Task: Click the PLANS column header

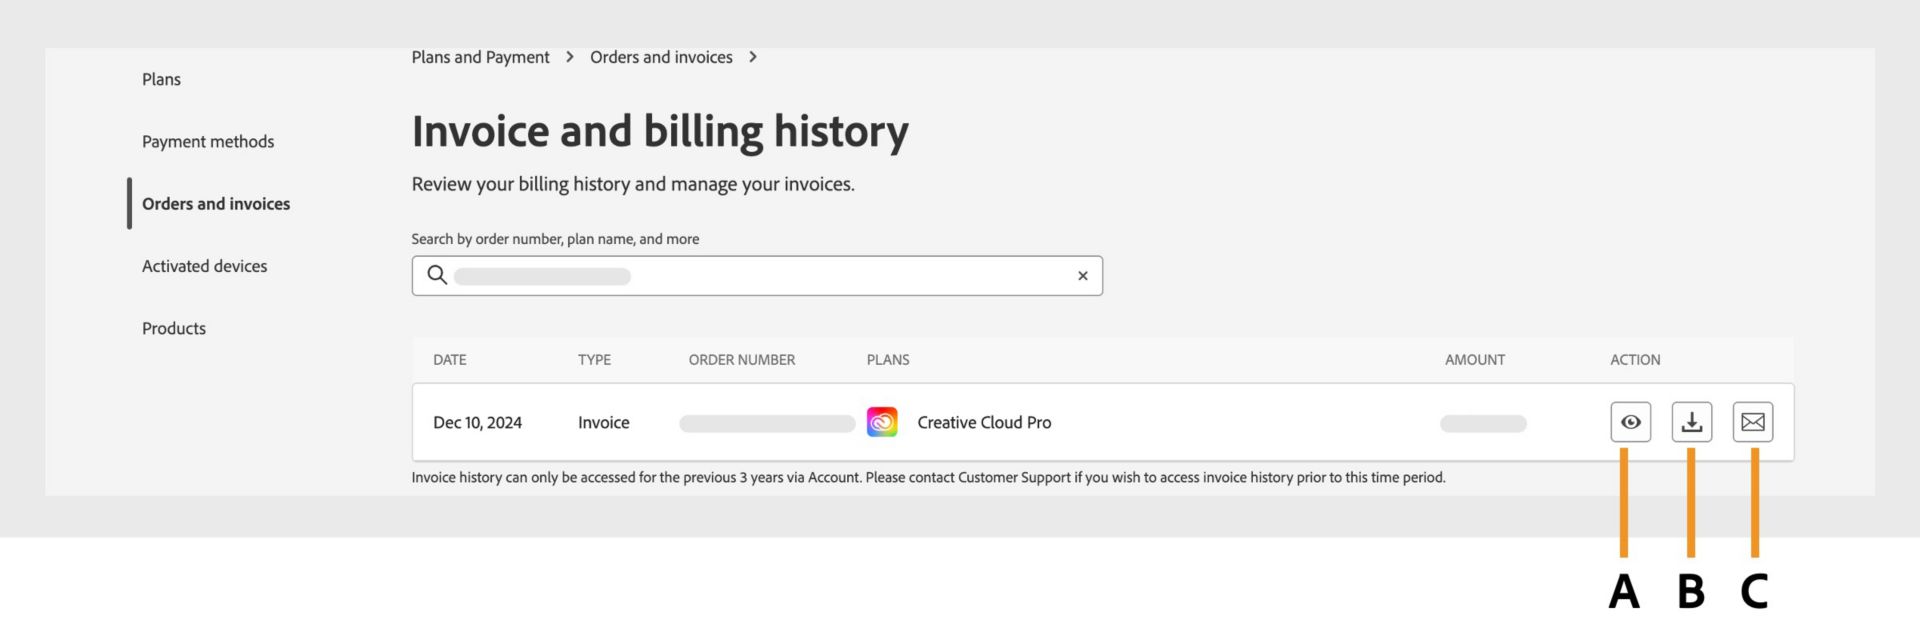Action: pos(888,360)
